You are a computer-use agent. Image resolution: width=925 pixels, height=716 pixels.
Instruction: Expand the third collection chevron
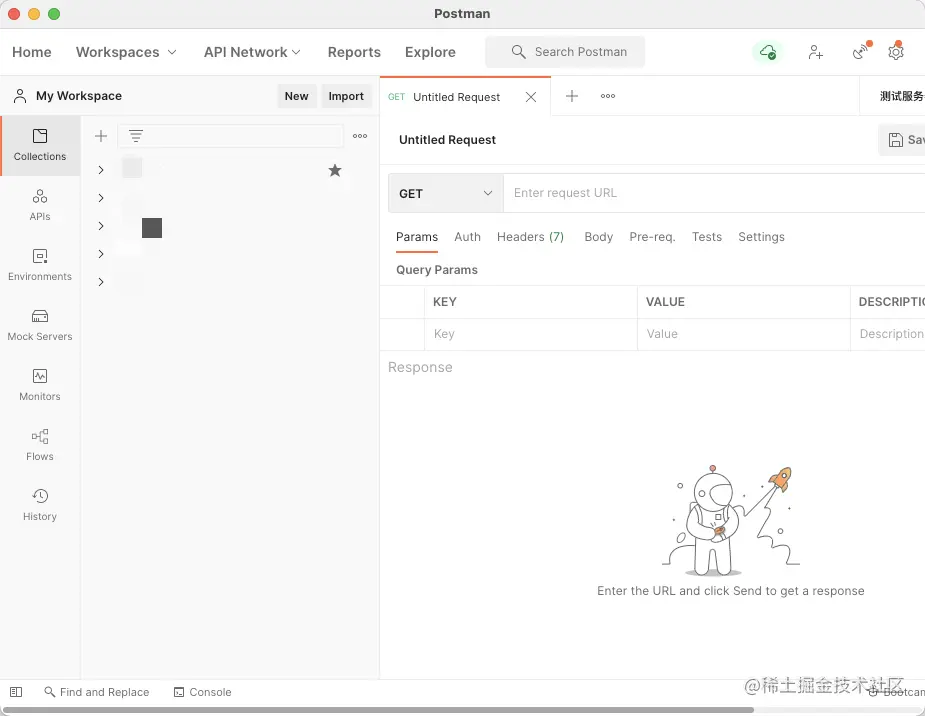(x=101, y=226)
